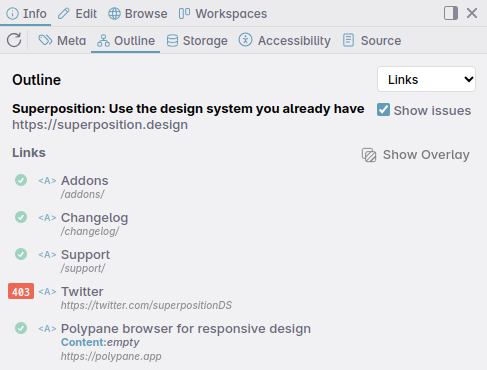487x370 pixels.
Task: Toggle the panel dock position icon
Action: (451, 13)
